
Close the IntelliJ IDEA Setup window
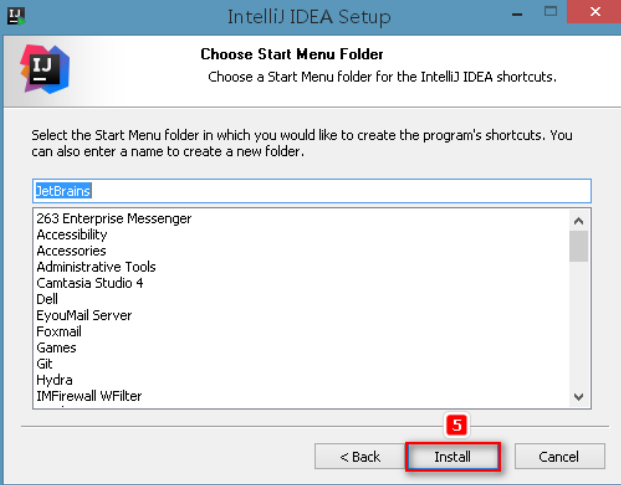pos(595,12)
